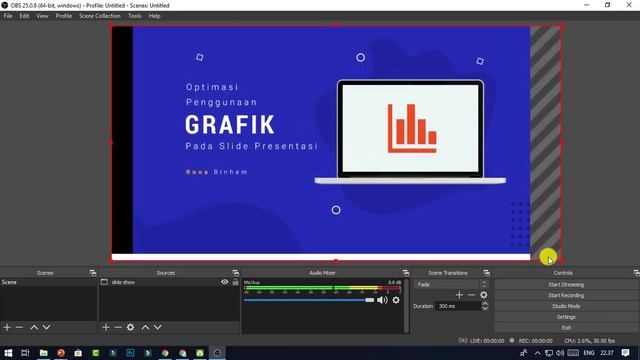Open the View menu
The width and height of the screenshot is (640, 360).
pos(42,16)
